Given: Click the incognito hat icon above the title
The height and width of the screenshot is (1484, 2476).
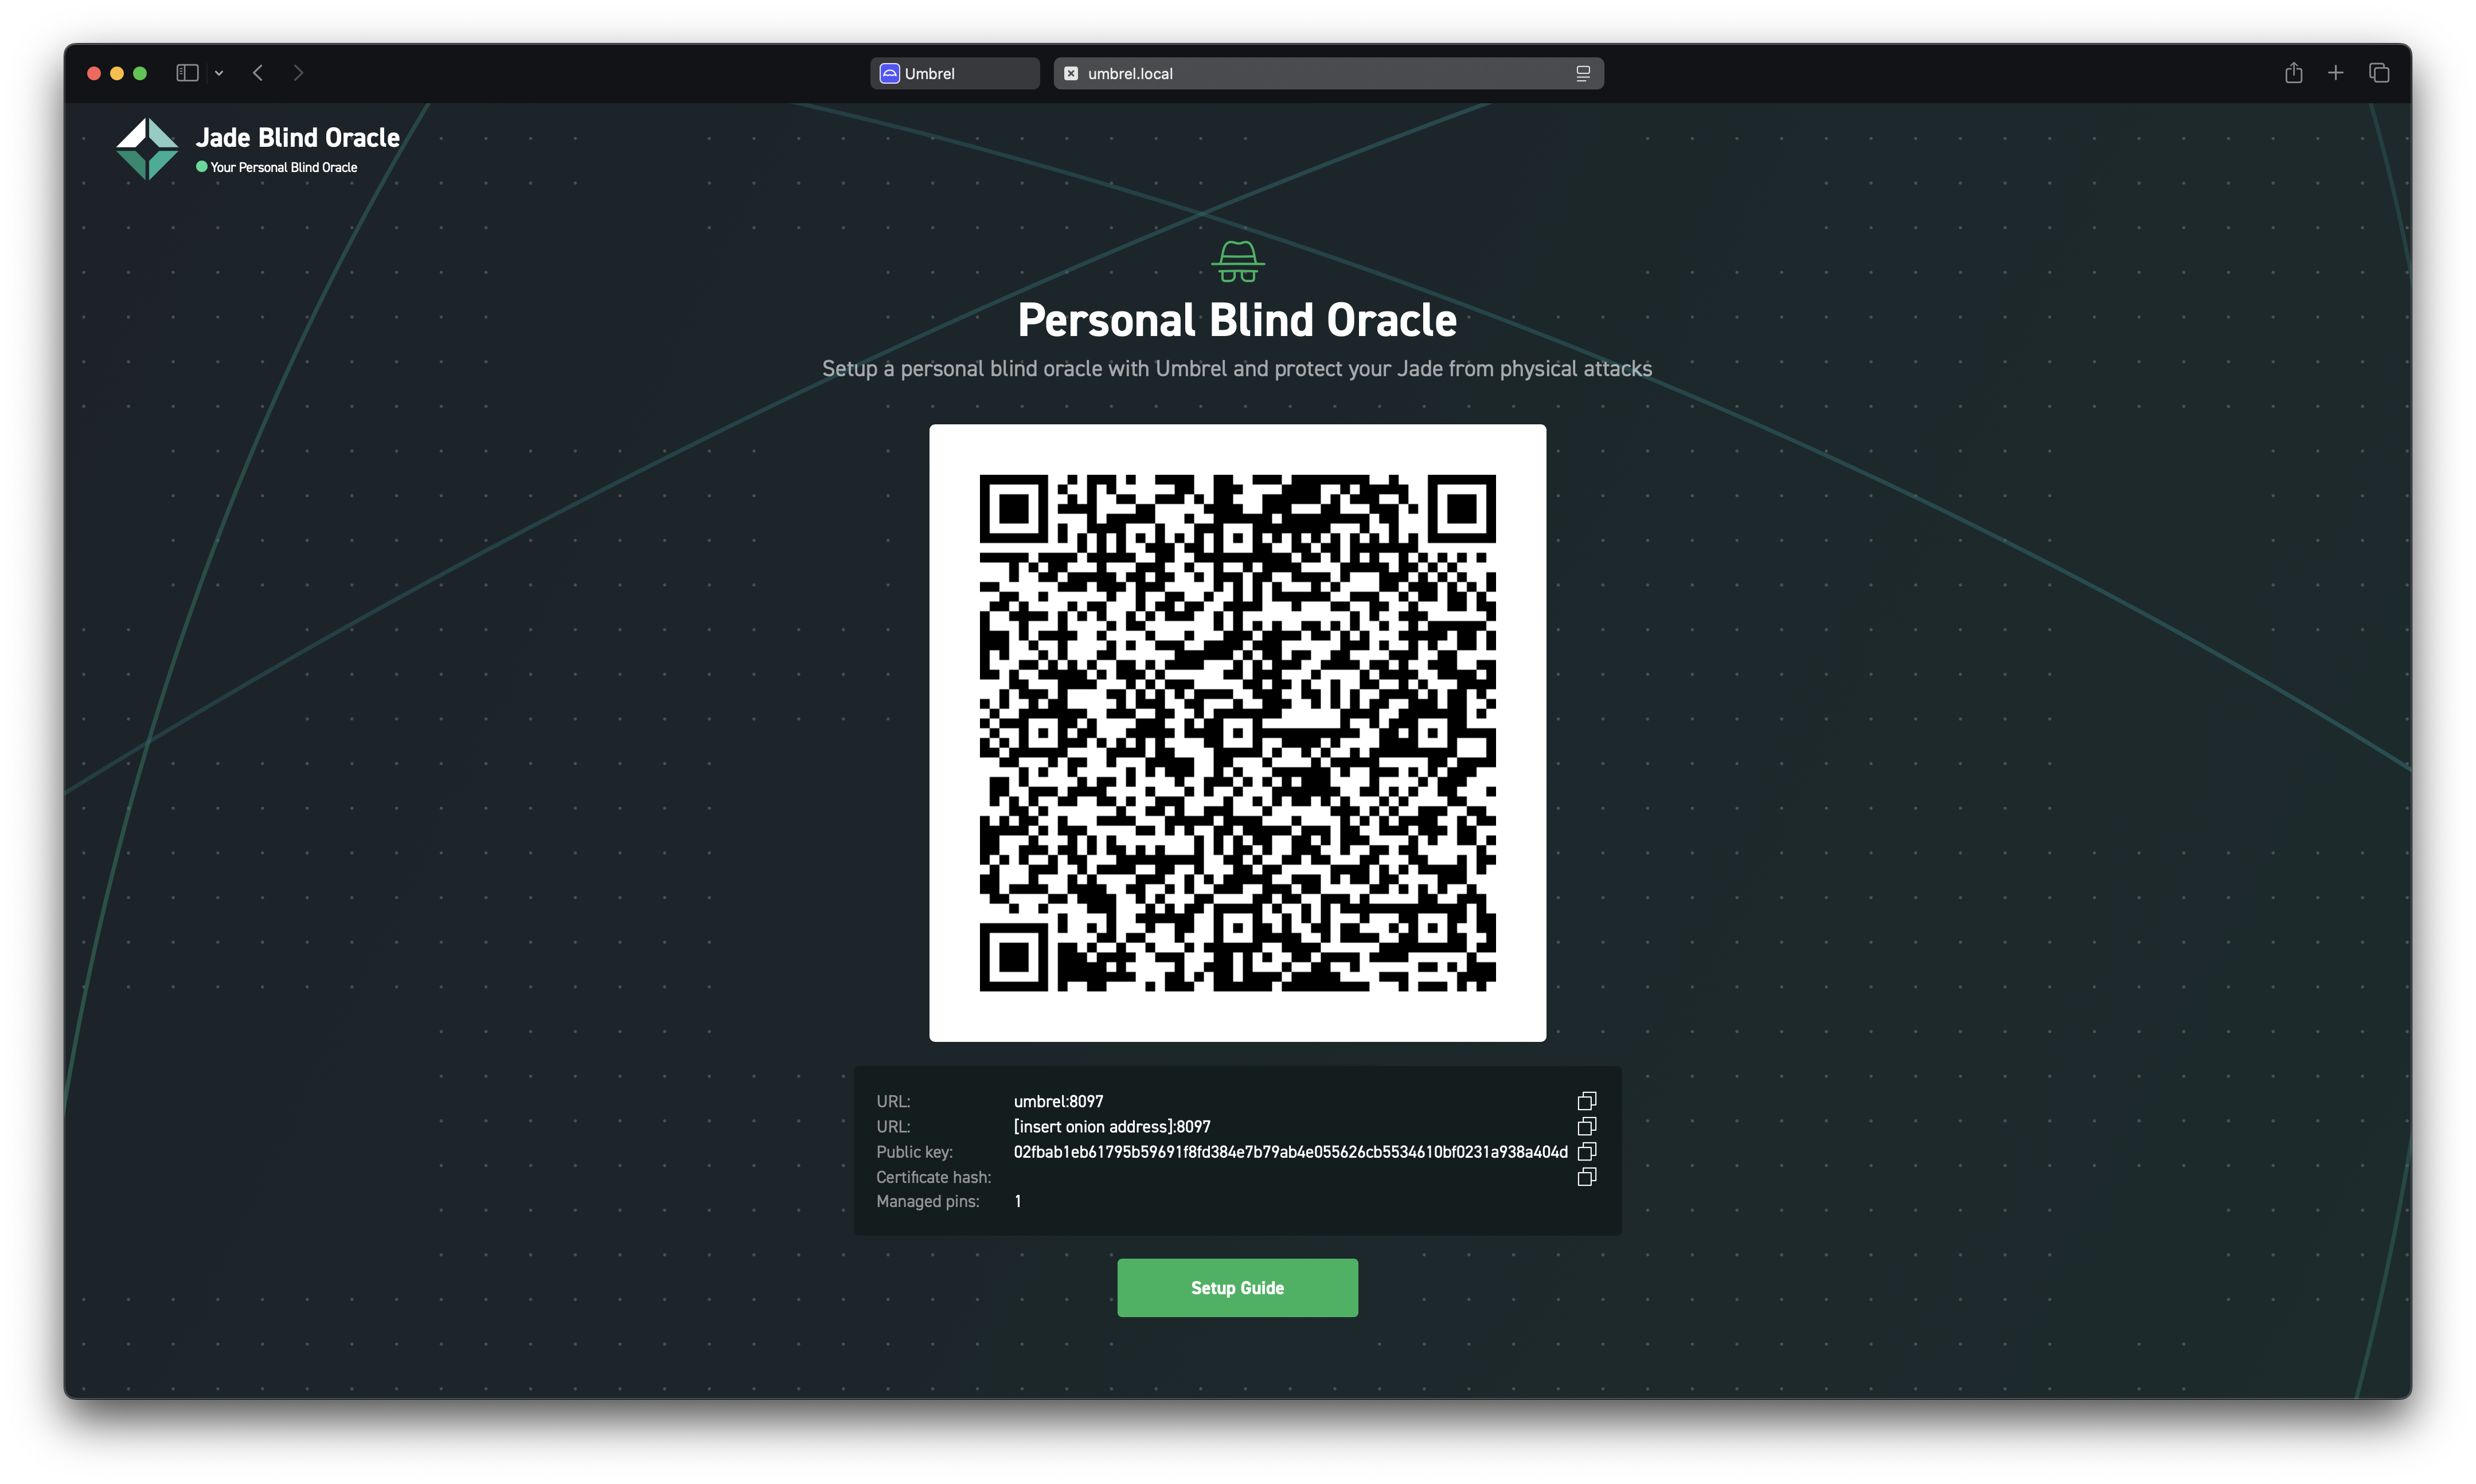Looking at the screenshot, I should [1237, 262].
